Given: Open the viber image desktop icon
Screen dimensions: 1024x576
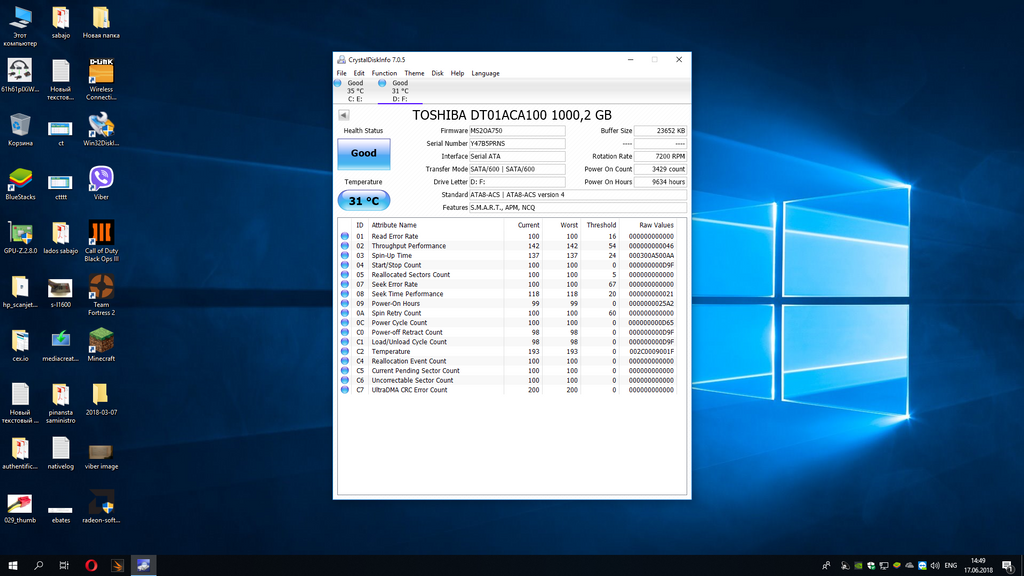Looking at the screenshot, I should (x=101, y=455).
